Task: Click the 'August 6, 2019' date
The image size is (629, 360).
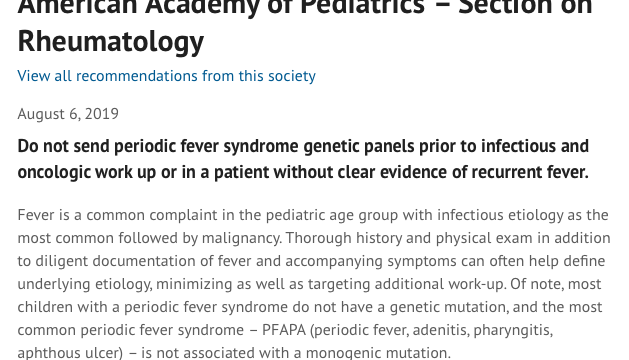Action: tap(68, 114)
